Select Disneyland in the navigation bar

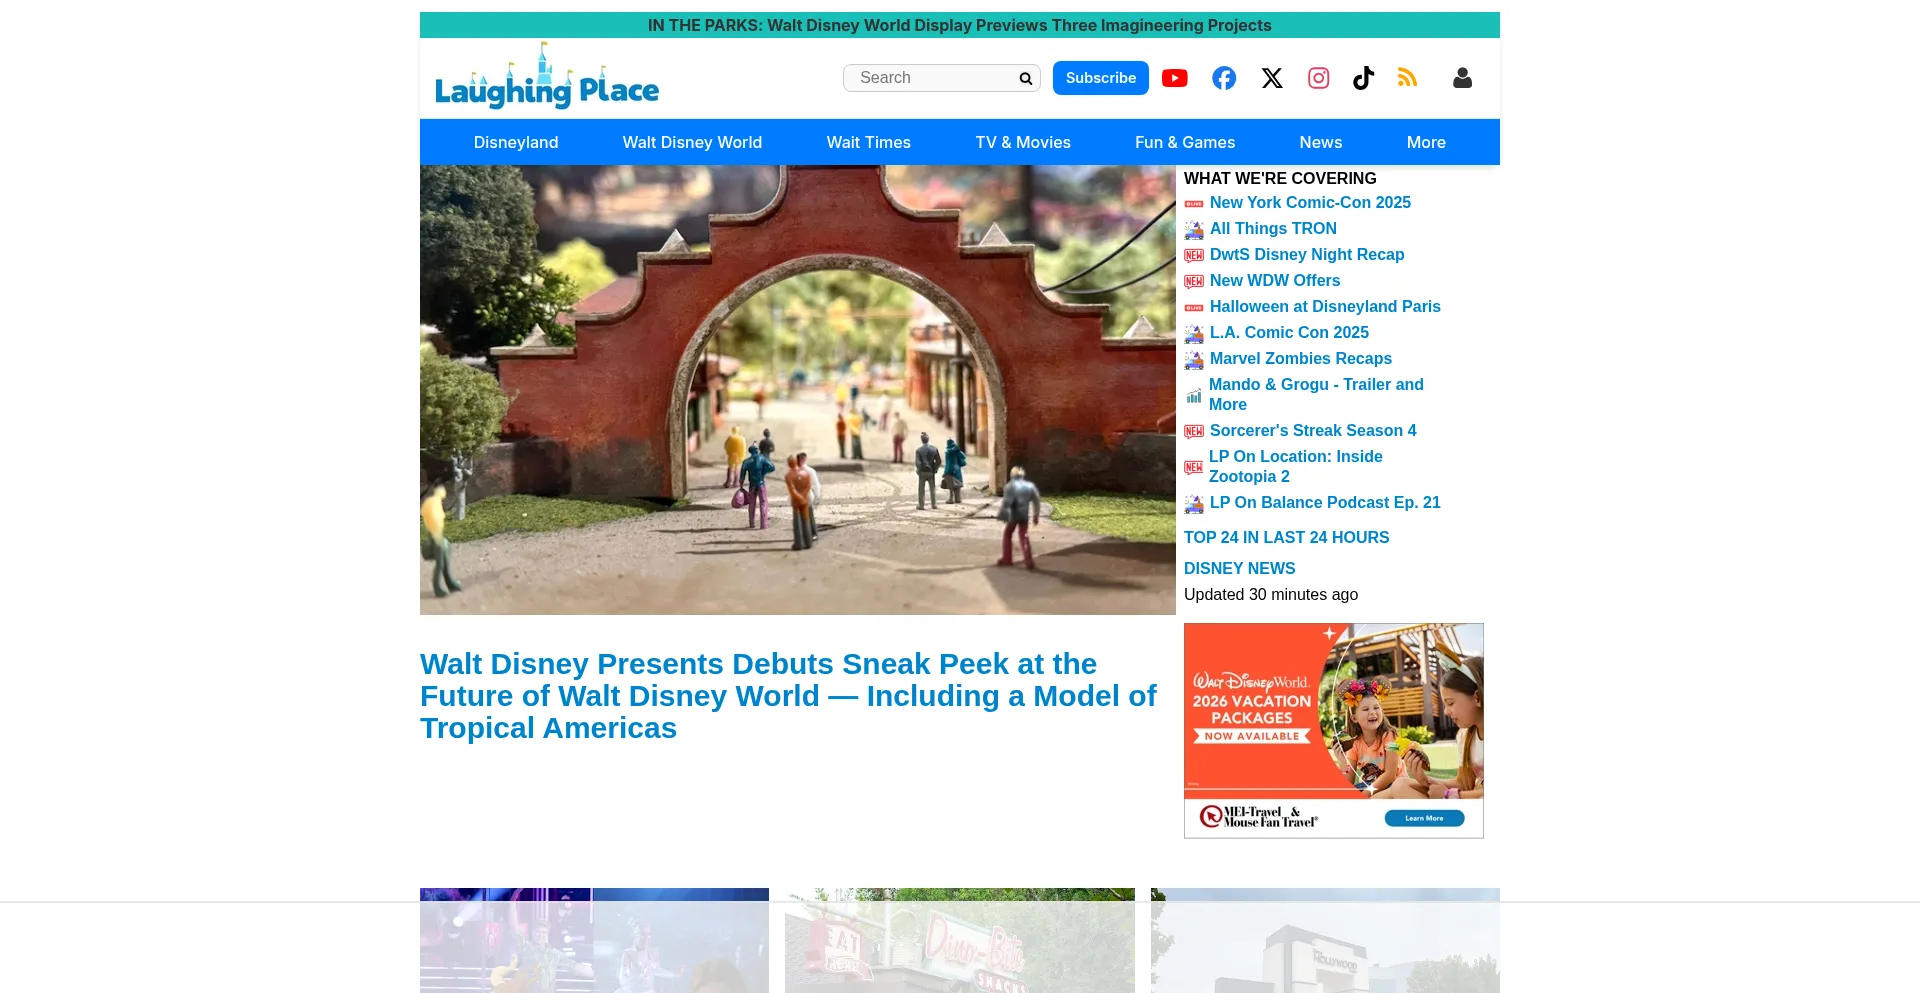coord(516,142)
